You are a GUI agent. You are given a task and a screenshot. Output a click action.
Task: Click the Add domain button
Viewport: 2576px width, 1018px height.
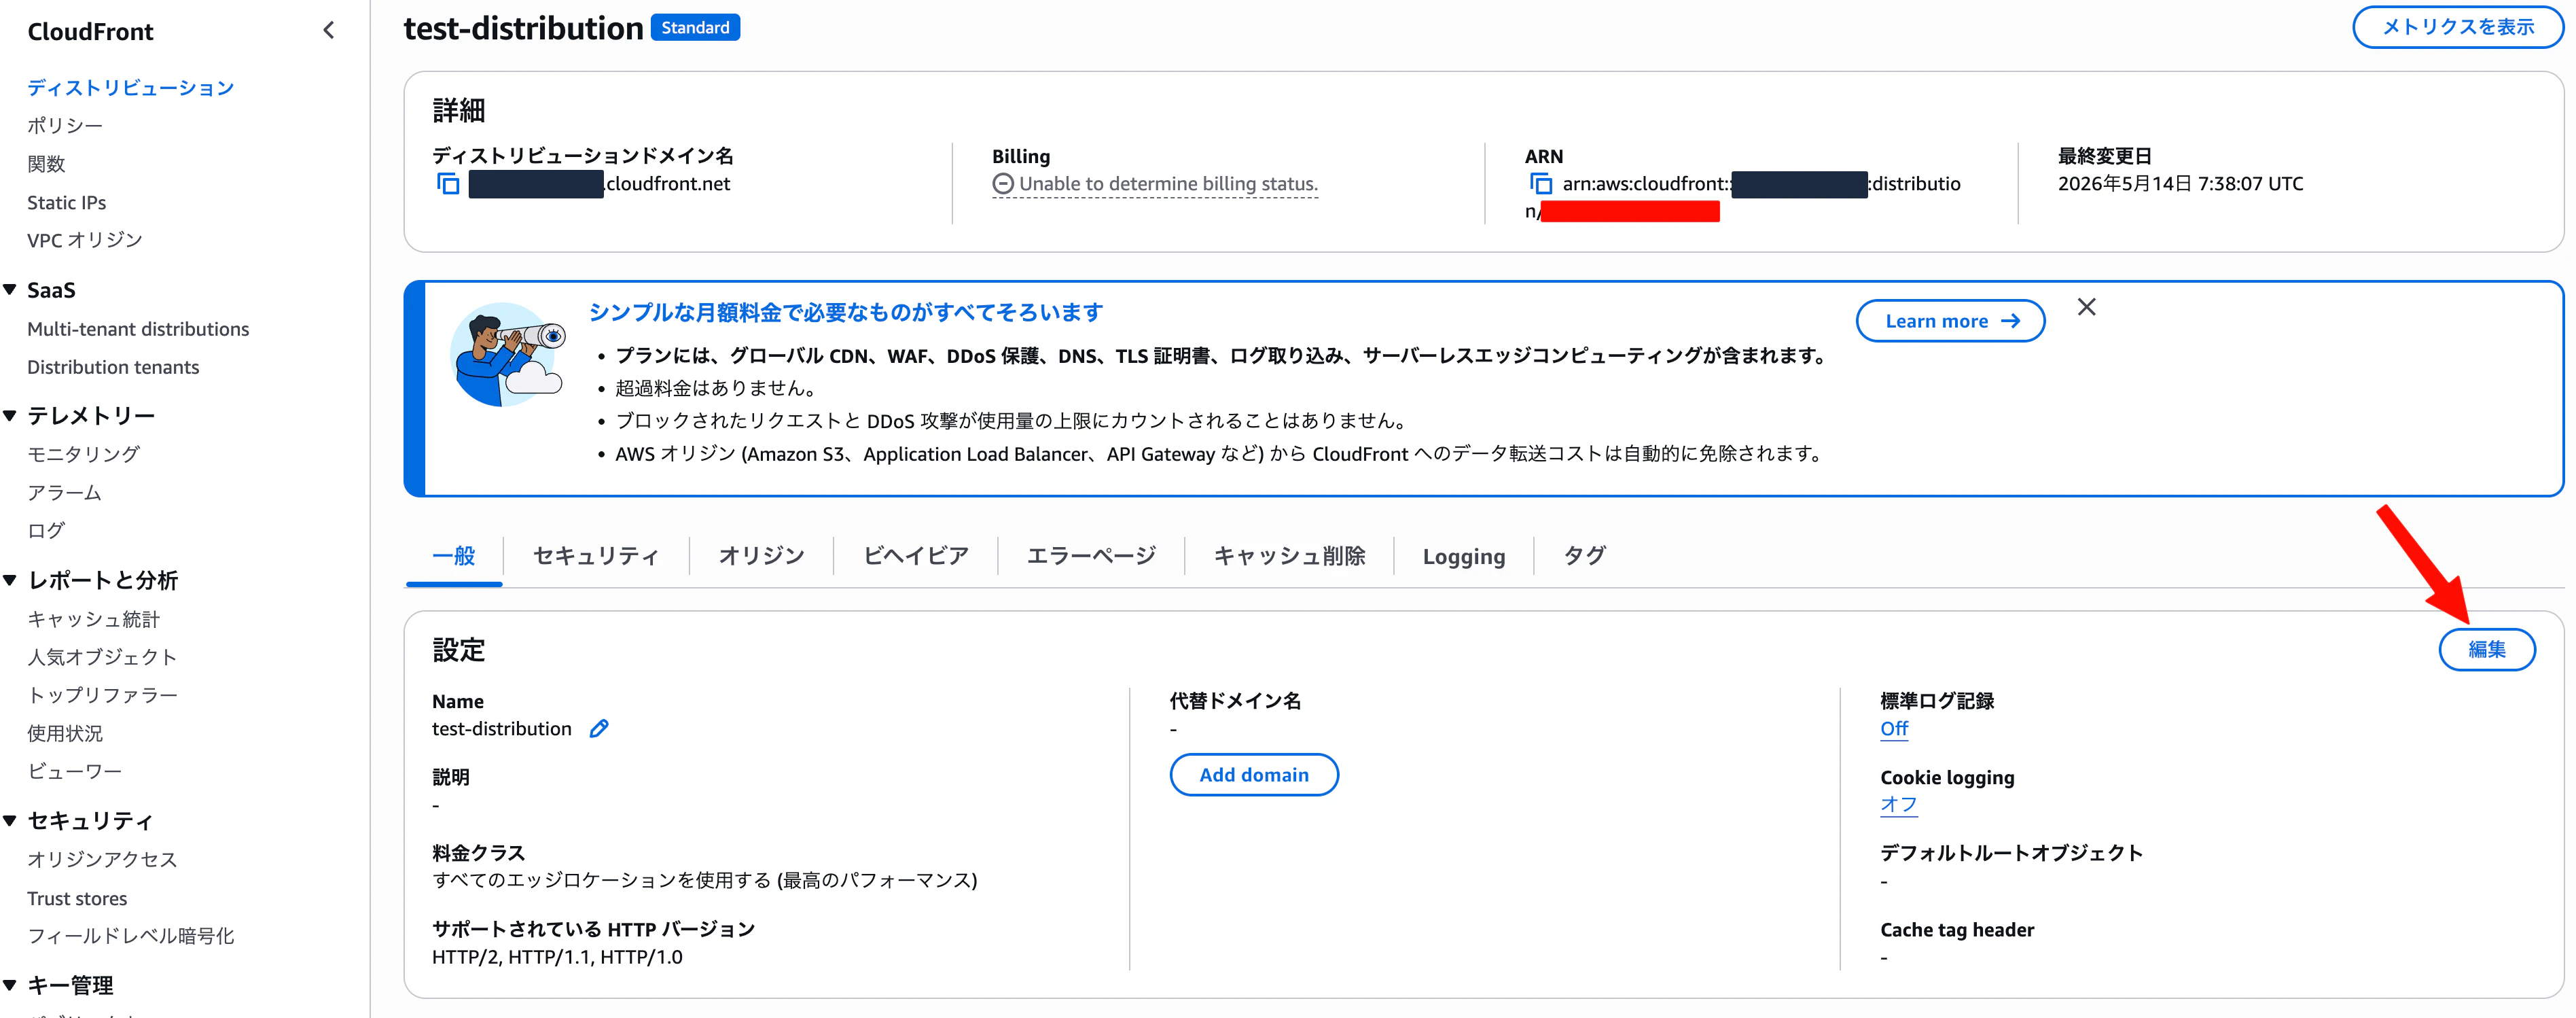(1254, 775)
